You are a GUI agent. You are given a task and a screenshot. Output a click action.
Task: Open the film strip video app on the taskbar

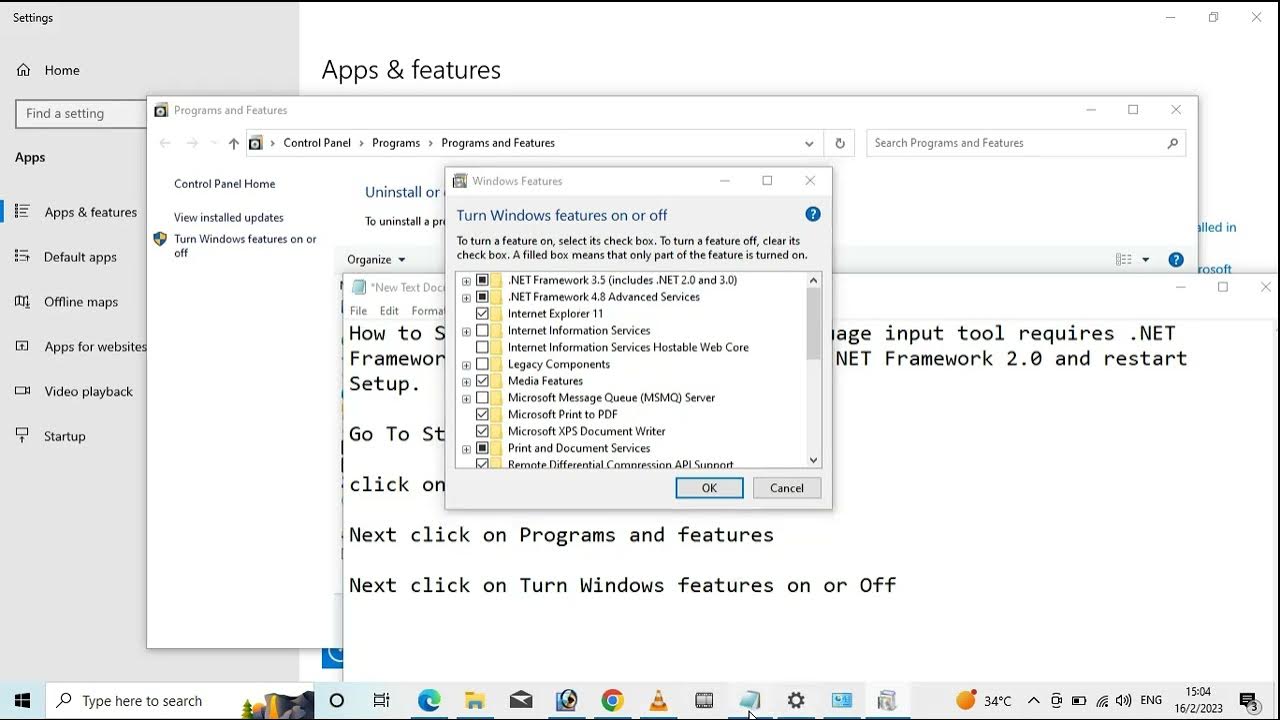coord(704,700)
